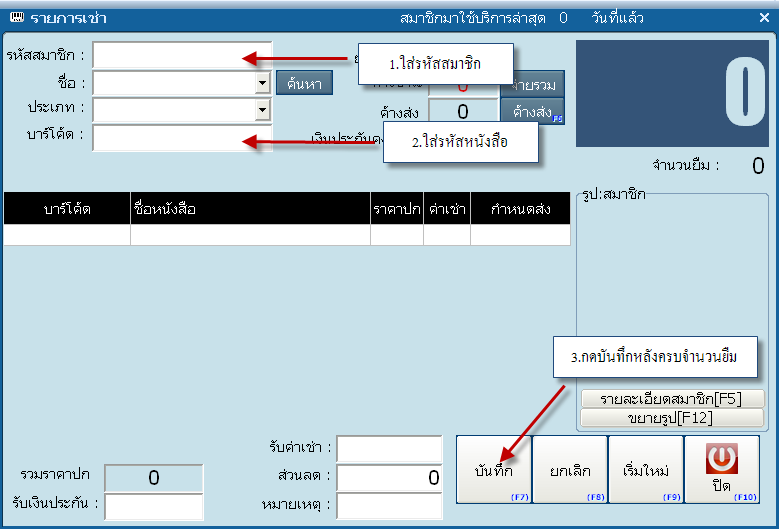The width and height of the screenshot is (779, 529).
Task: Close the รายการเช่า window with X
Action: point(764,17)
